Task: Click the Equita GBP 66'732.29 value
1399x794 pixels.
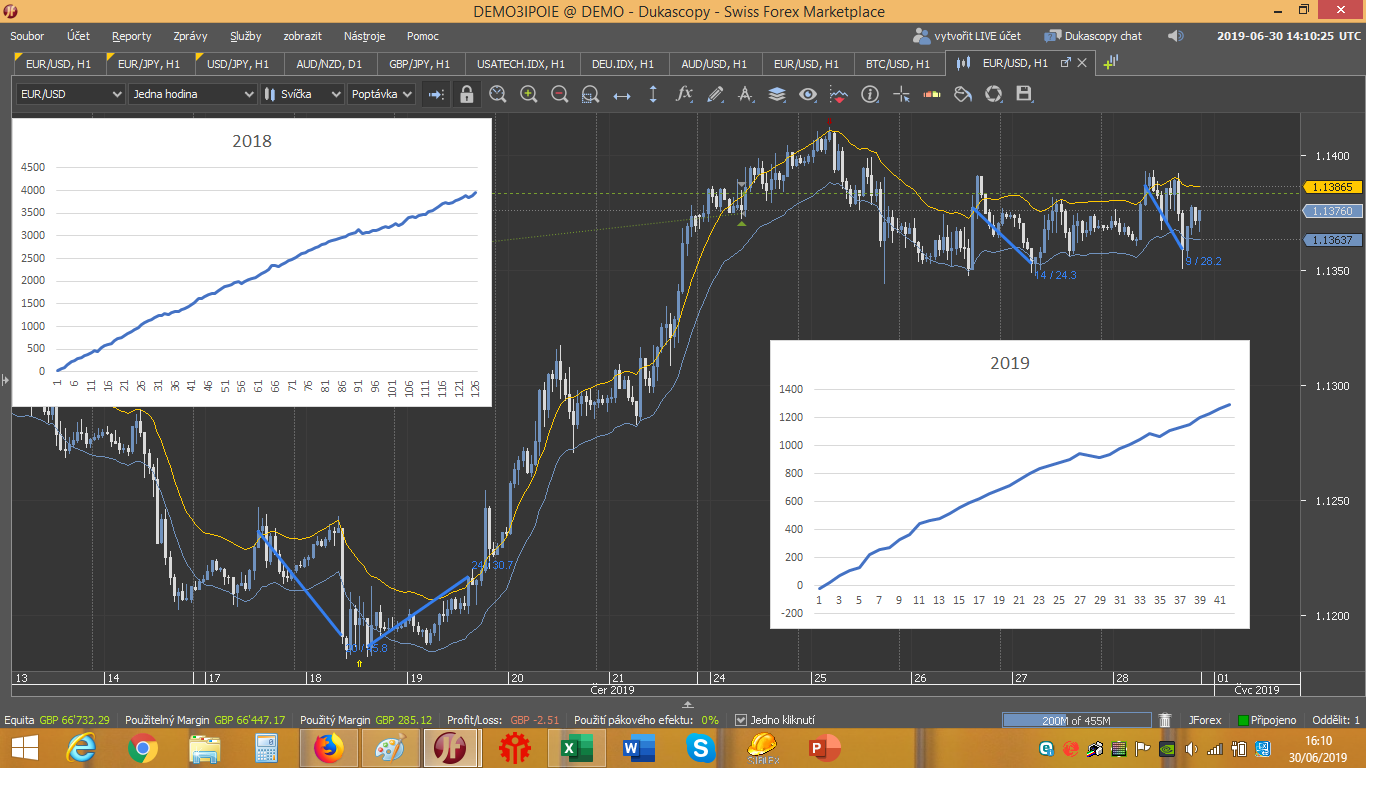Action: point(57,720)
